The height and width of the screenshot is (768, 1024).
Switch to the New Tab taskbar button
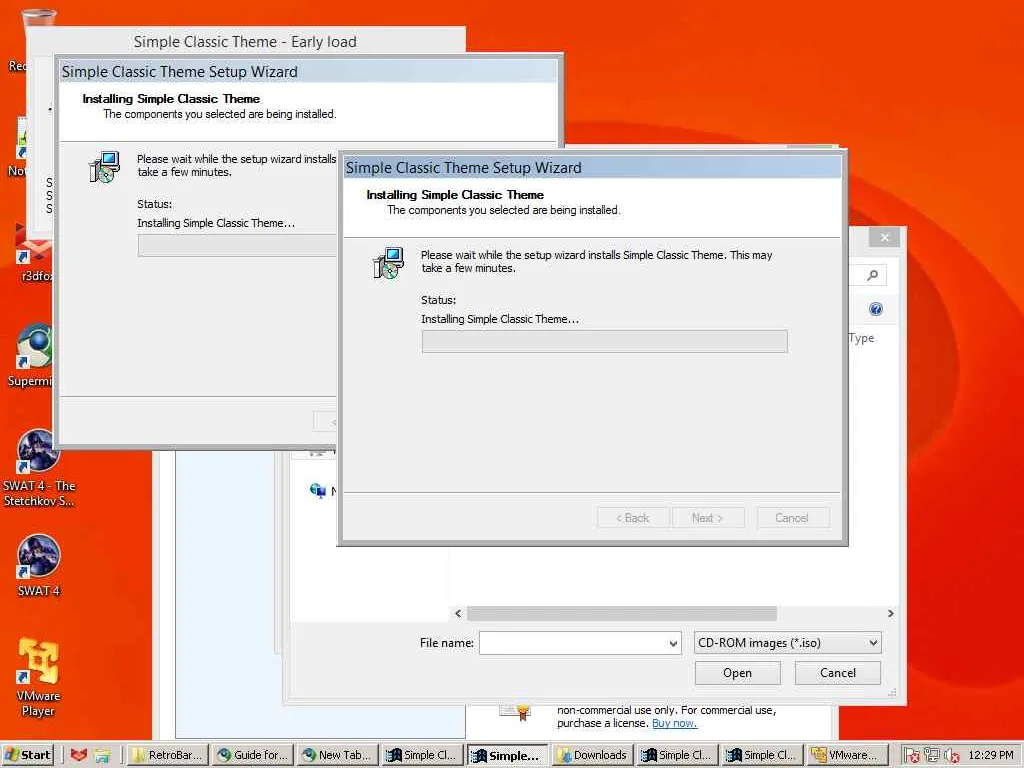(337, 755)
